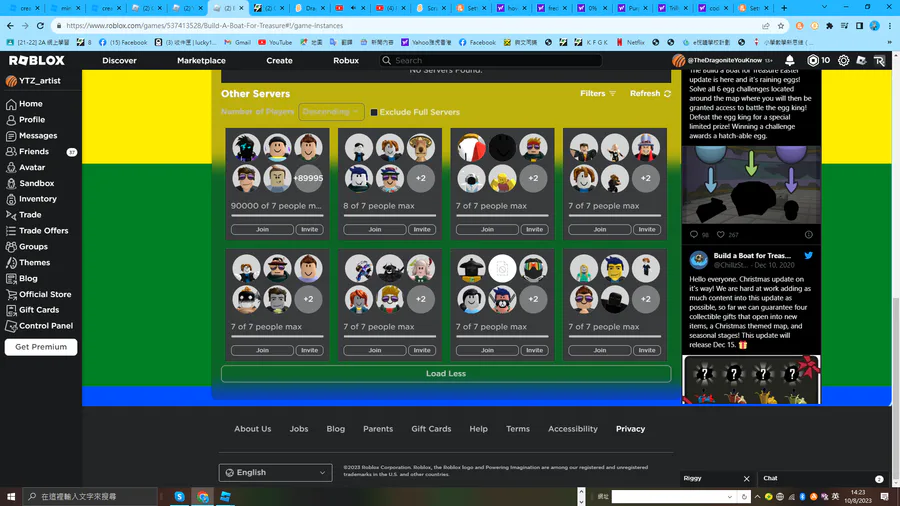Open the settings gear in Roblox header
900x506 pixels.
coord(843,60)
